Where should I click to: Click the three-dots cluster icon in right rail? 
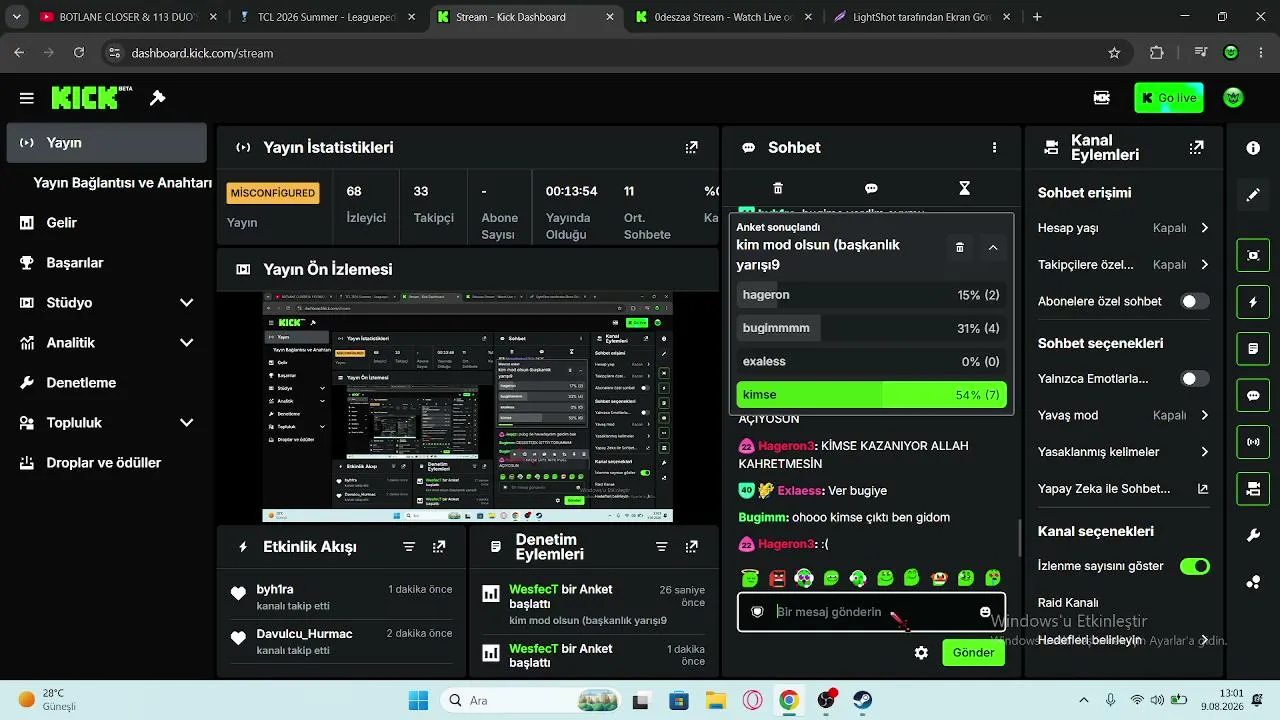(x=1253, y=582)
